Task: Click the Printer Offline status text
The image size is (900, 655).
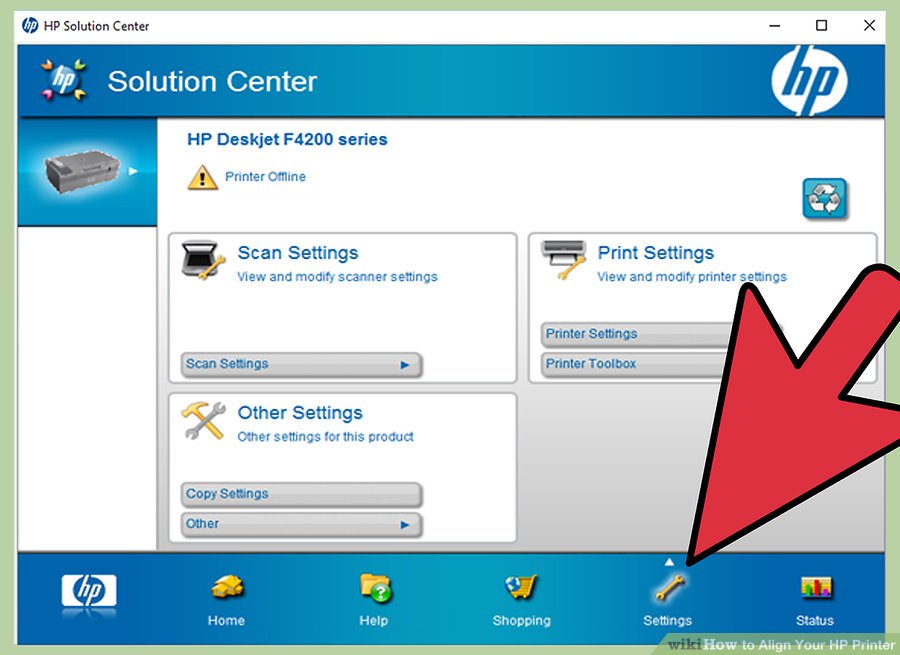Action: coord(265,177)
